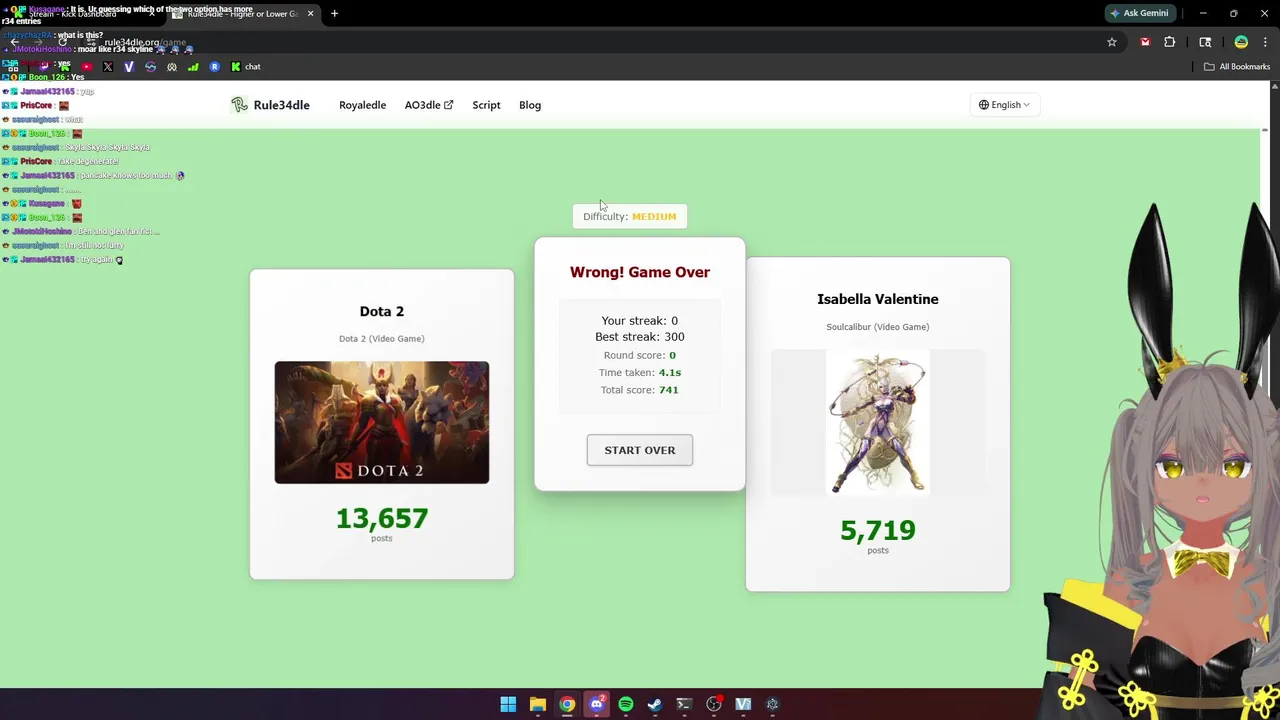Expand the English language dropdown

coord(1004,105)
